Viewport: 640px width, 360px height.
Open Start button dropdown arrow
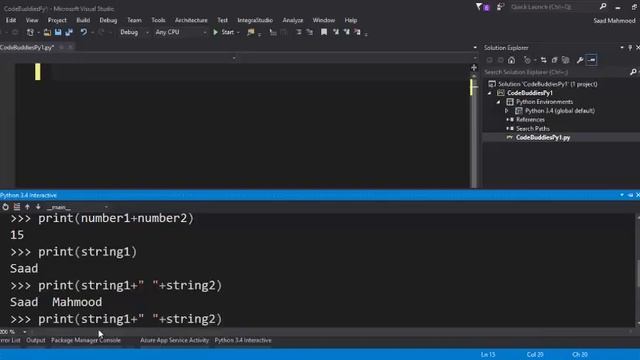coord(238,32)
